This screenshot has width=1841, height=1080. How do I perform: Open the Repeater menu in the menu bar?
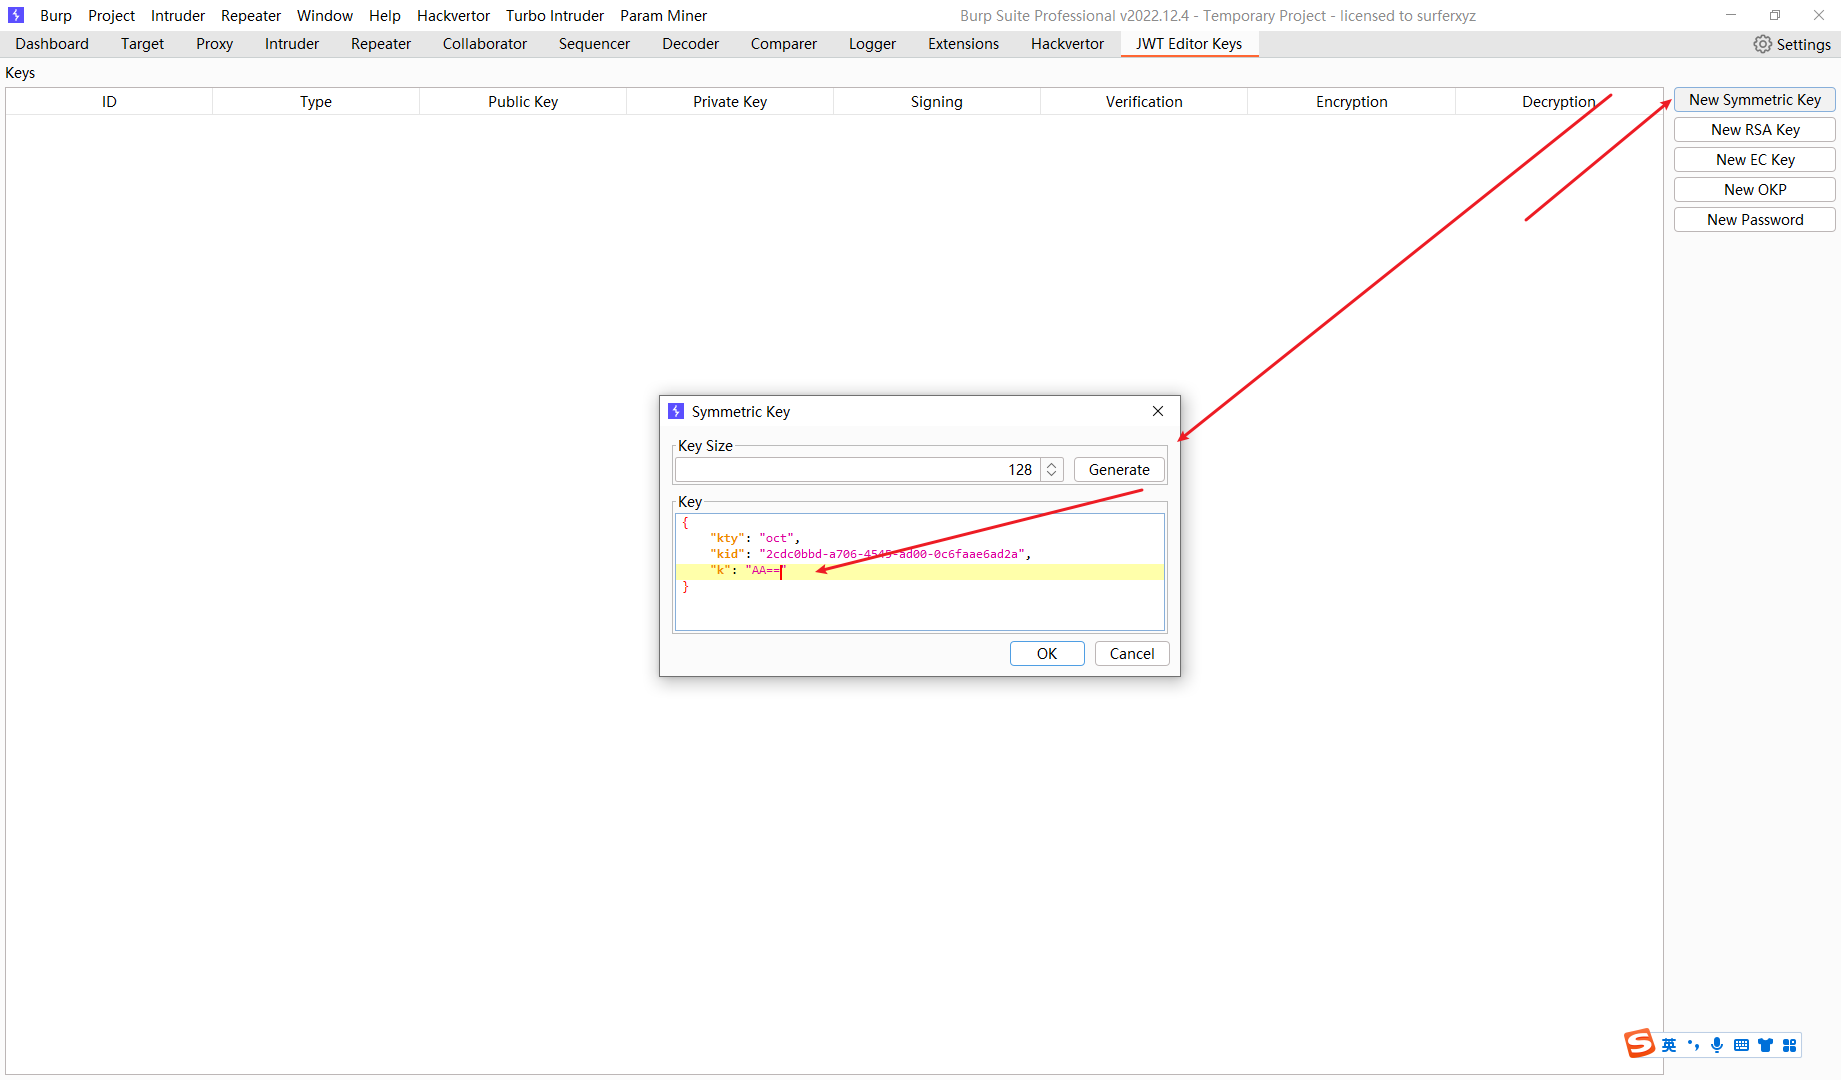tap(251, 15)
